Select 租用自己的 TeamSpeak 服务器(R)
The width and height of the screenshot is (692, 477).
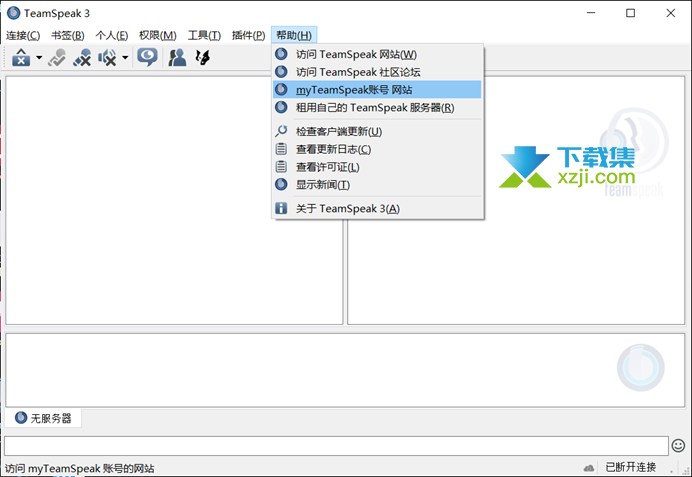pos(377,107)
